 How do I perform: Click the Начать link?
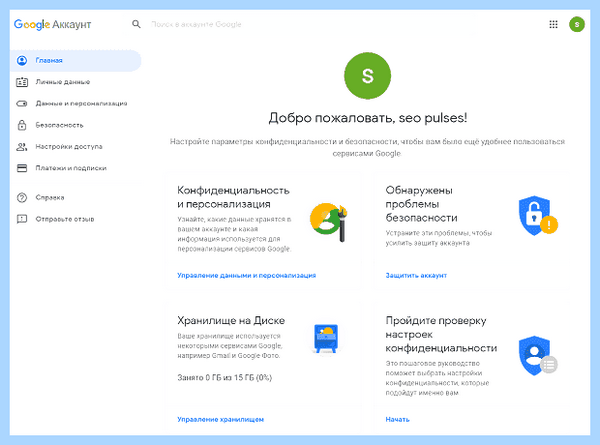(x=397, y=419)
